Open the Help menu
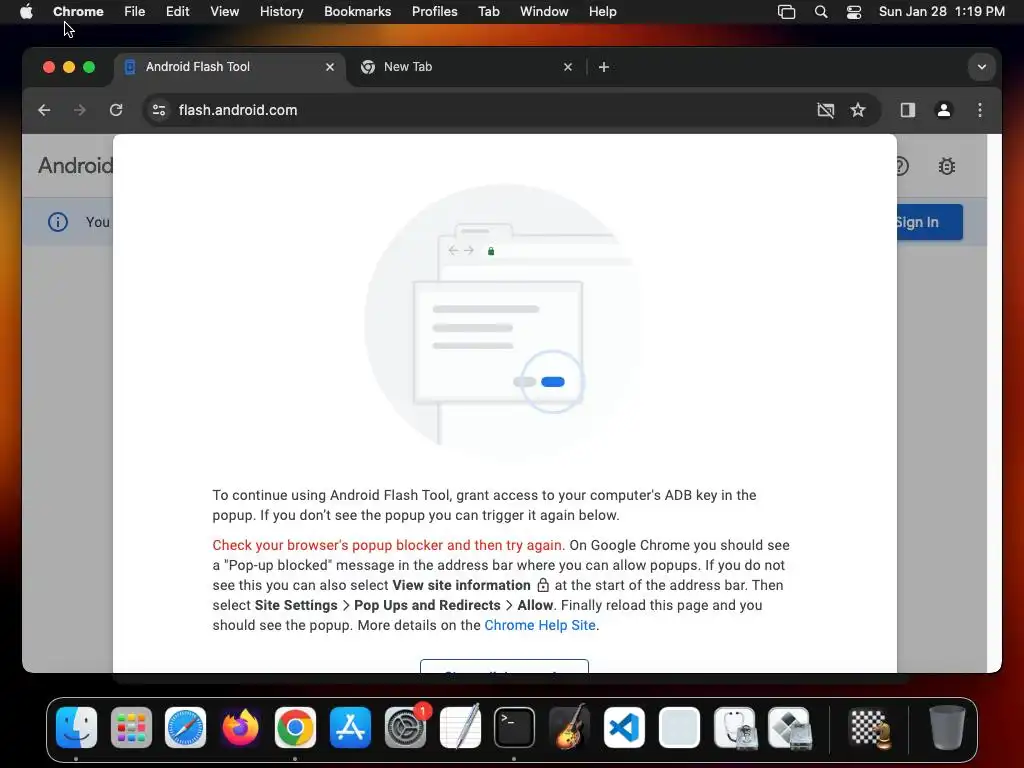Image resolution: width=1024 pixels, height=768 pixels. (x=602, y=12)
